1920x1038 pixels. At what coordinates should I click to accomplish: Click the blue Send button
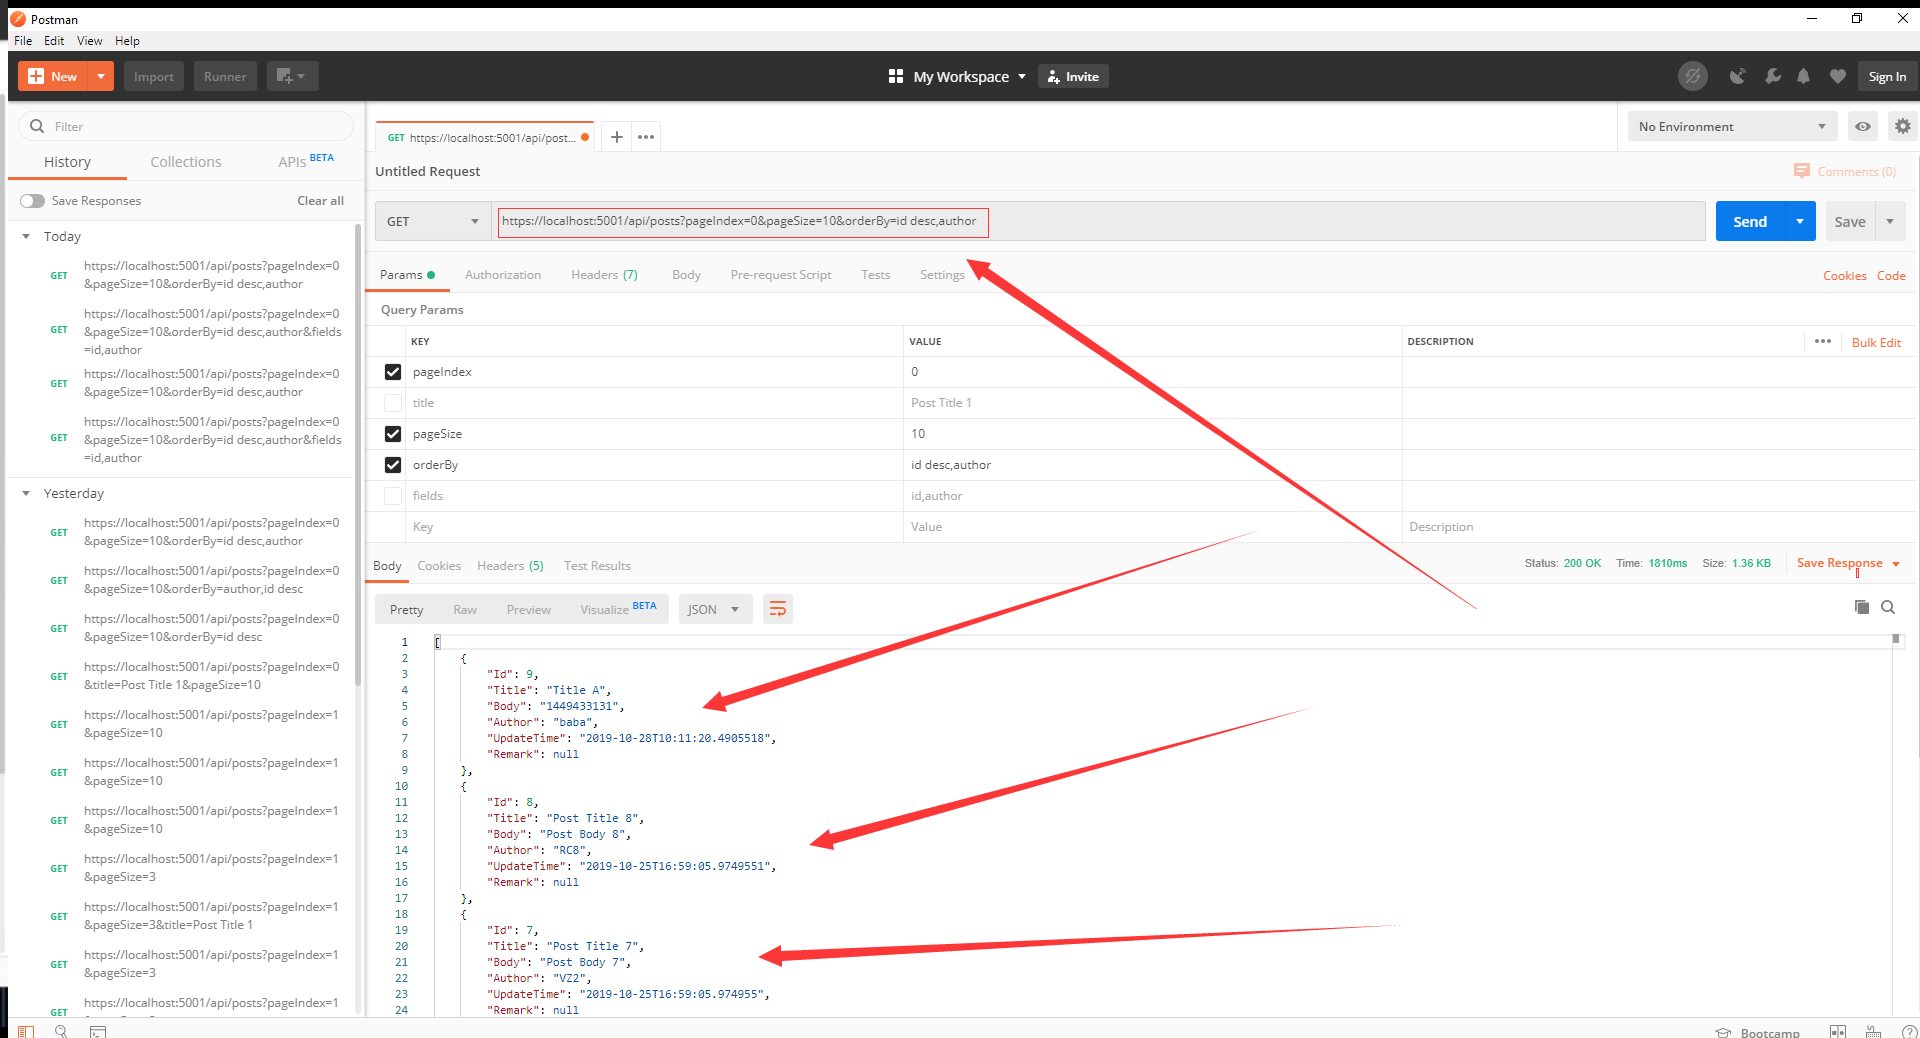tap(1750, 221)
